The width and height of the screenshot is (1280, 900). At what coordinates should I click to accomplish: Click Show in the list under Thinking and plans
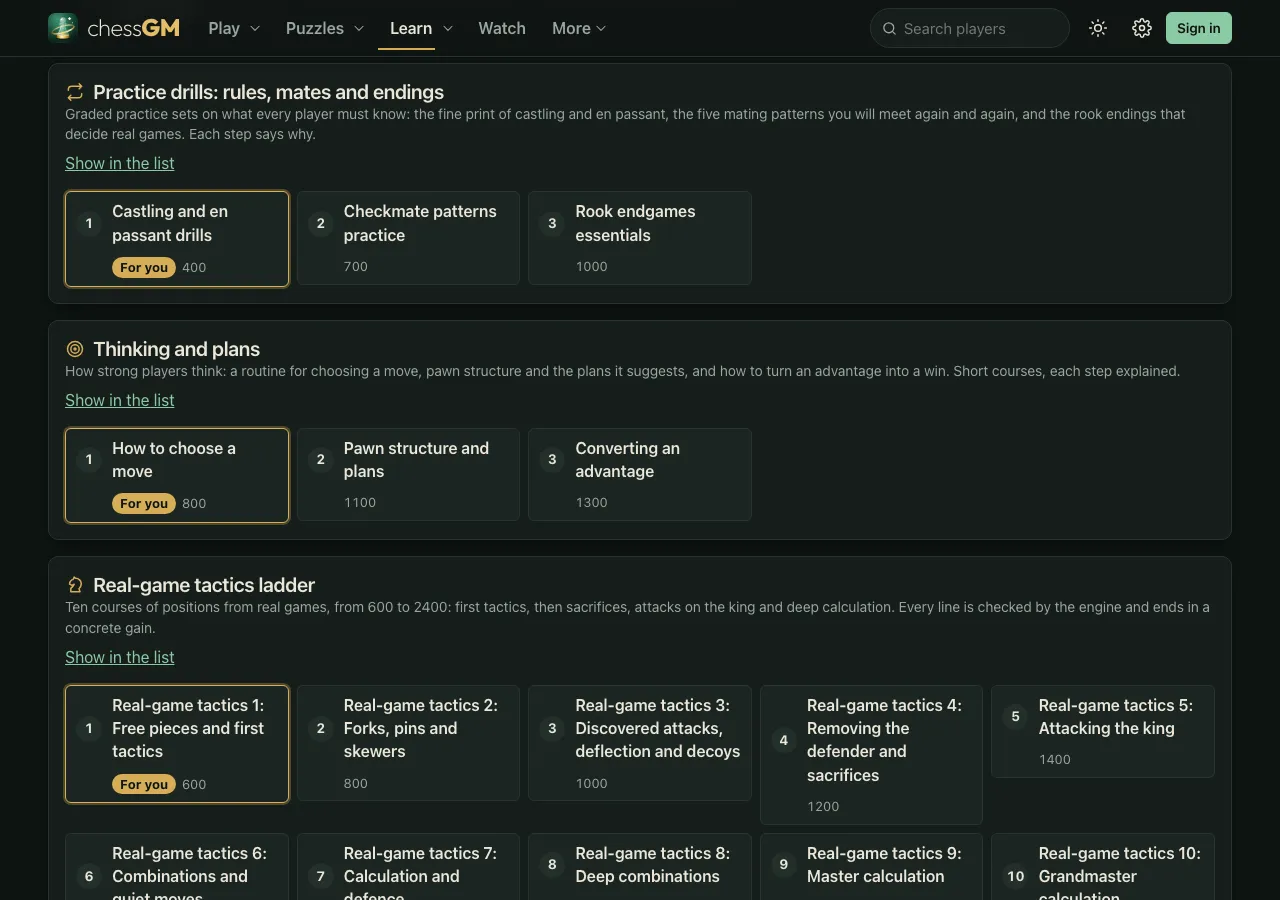120,400
